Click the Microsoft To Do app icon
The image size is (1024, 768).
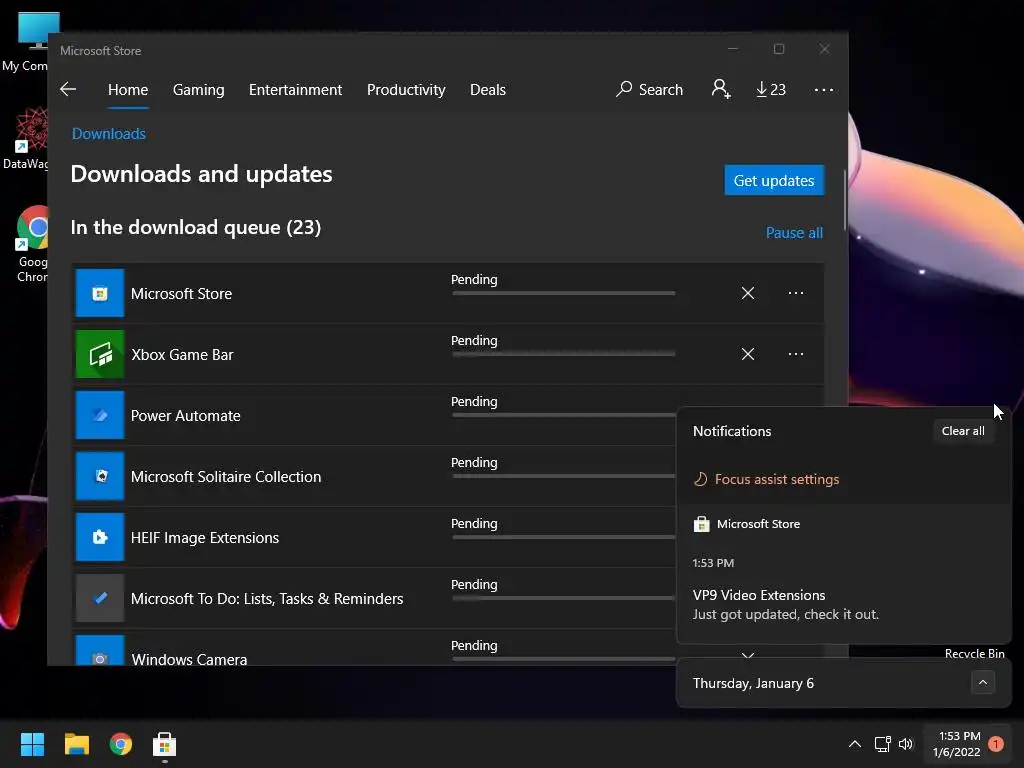(x=99, y=598)
